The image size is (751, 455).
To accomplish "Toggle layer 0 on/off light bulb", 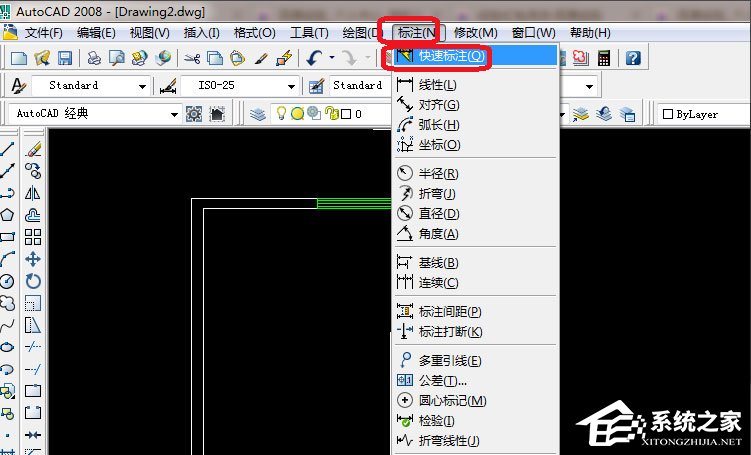I will click(x=282, y=114).
